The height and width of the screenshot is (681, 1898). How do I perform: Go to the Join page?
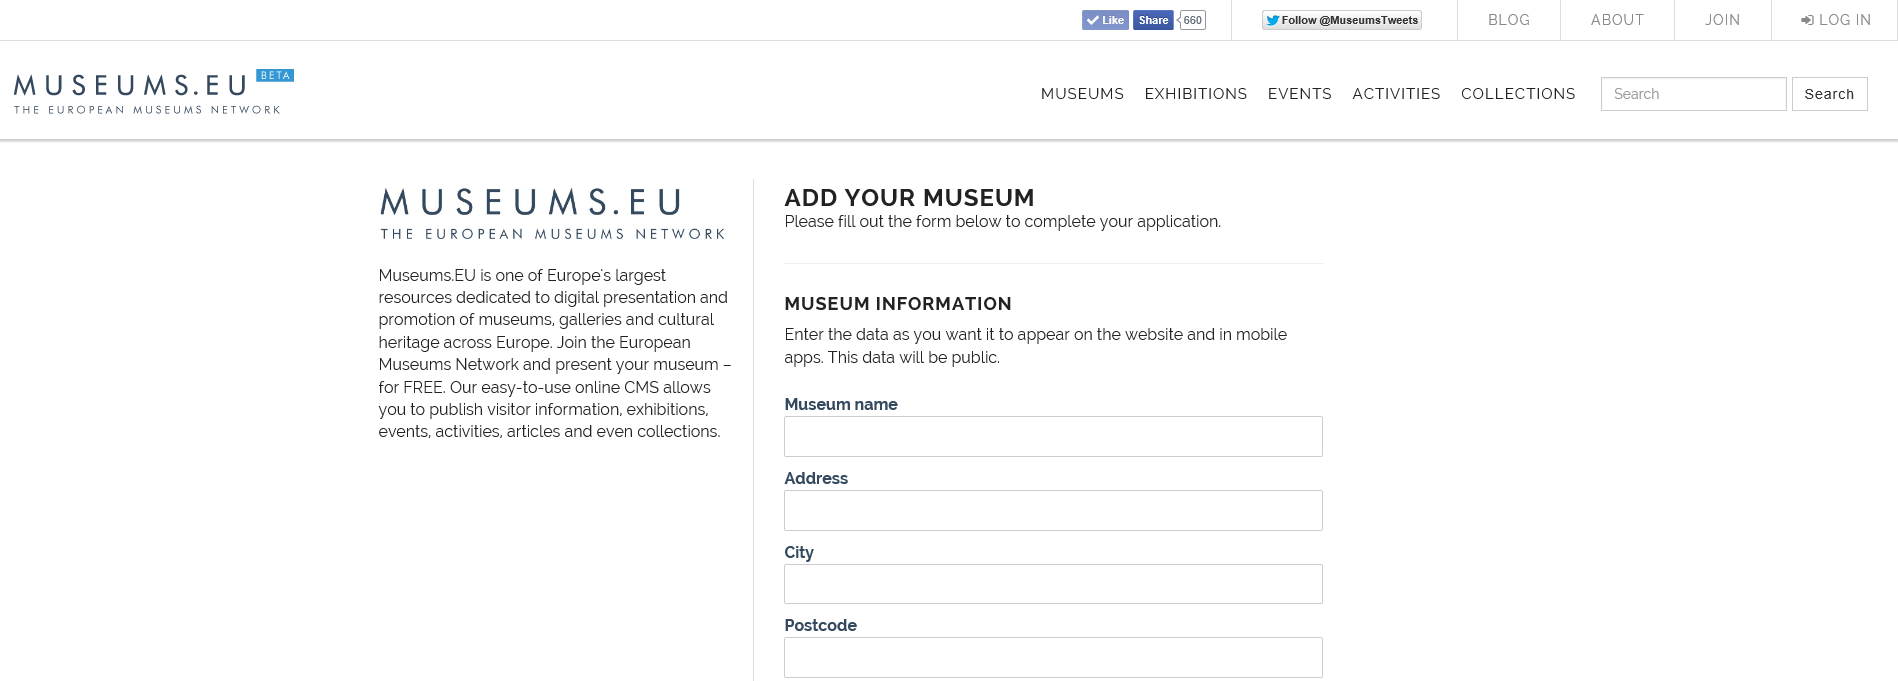tap(1722, 20)
